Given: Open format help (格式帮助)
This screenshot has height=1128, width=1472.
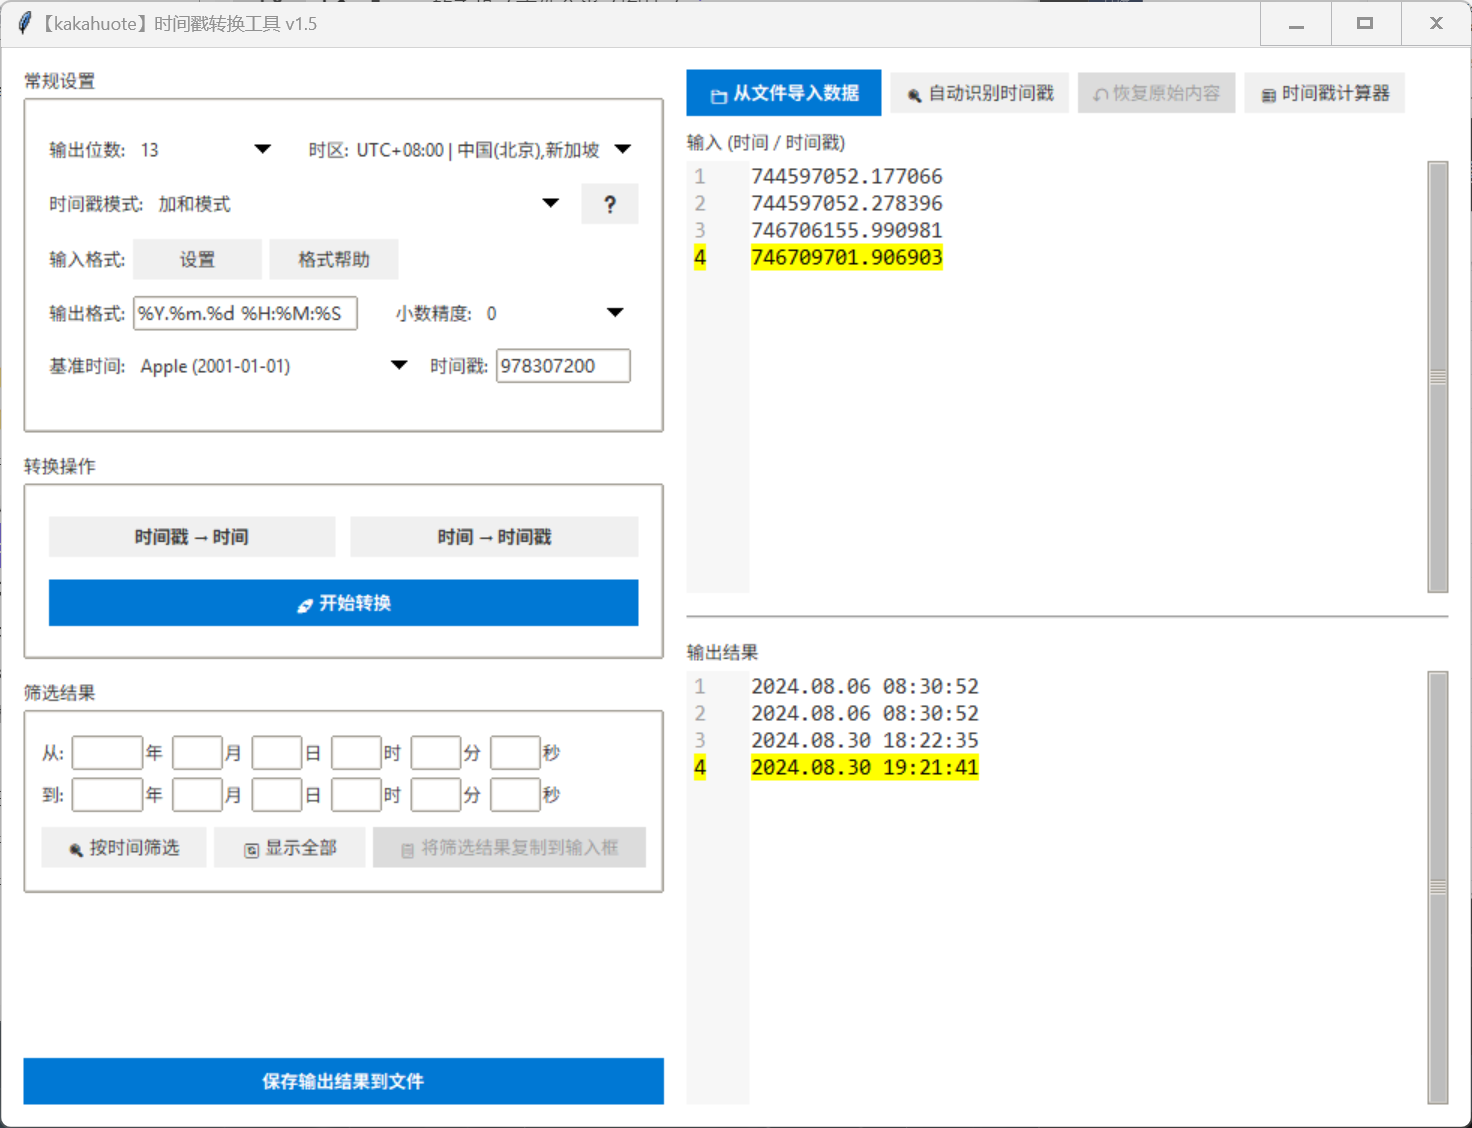Looking at the screenshot, I should coord(334,259).
